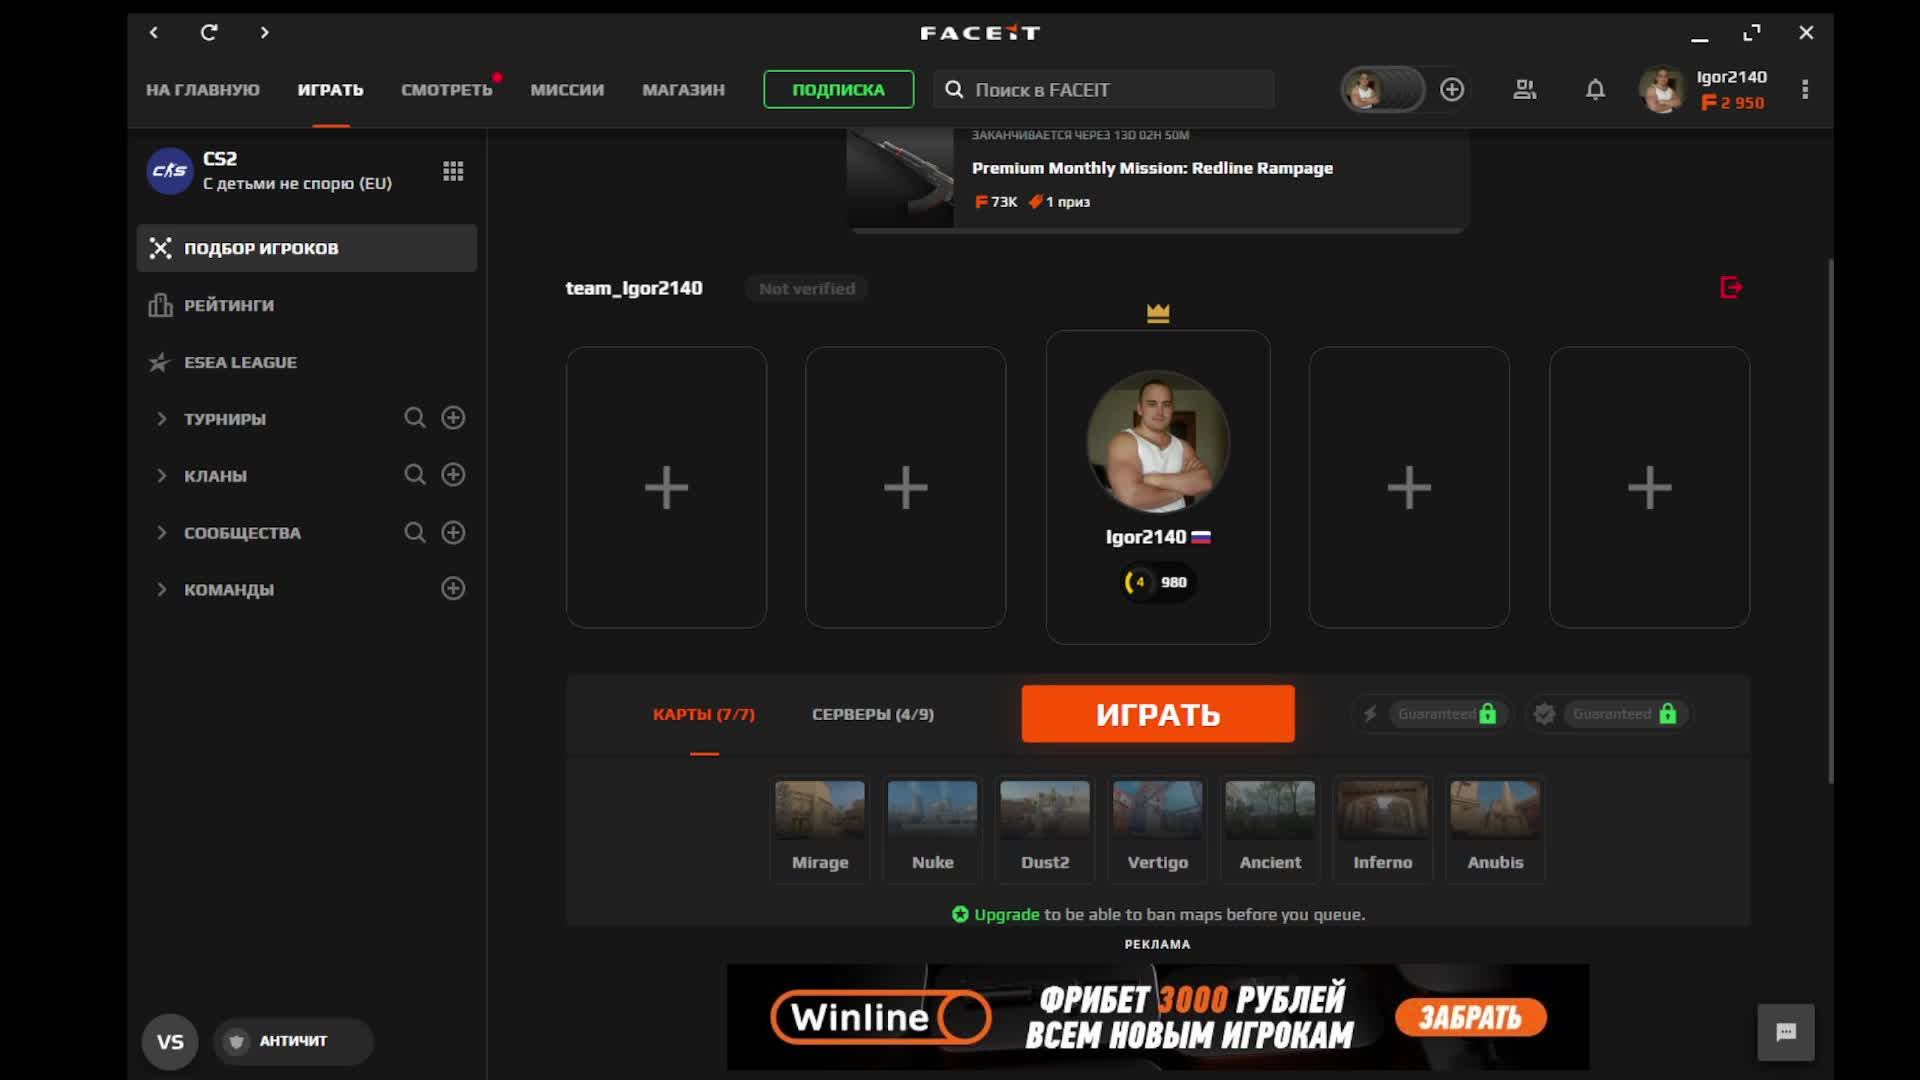This screenshot has width=1920, height=1080.
Task: Open the game selection grid icon
Action: point(453,171)
